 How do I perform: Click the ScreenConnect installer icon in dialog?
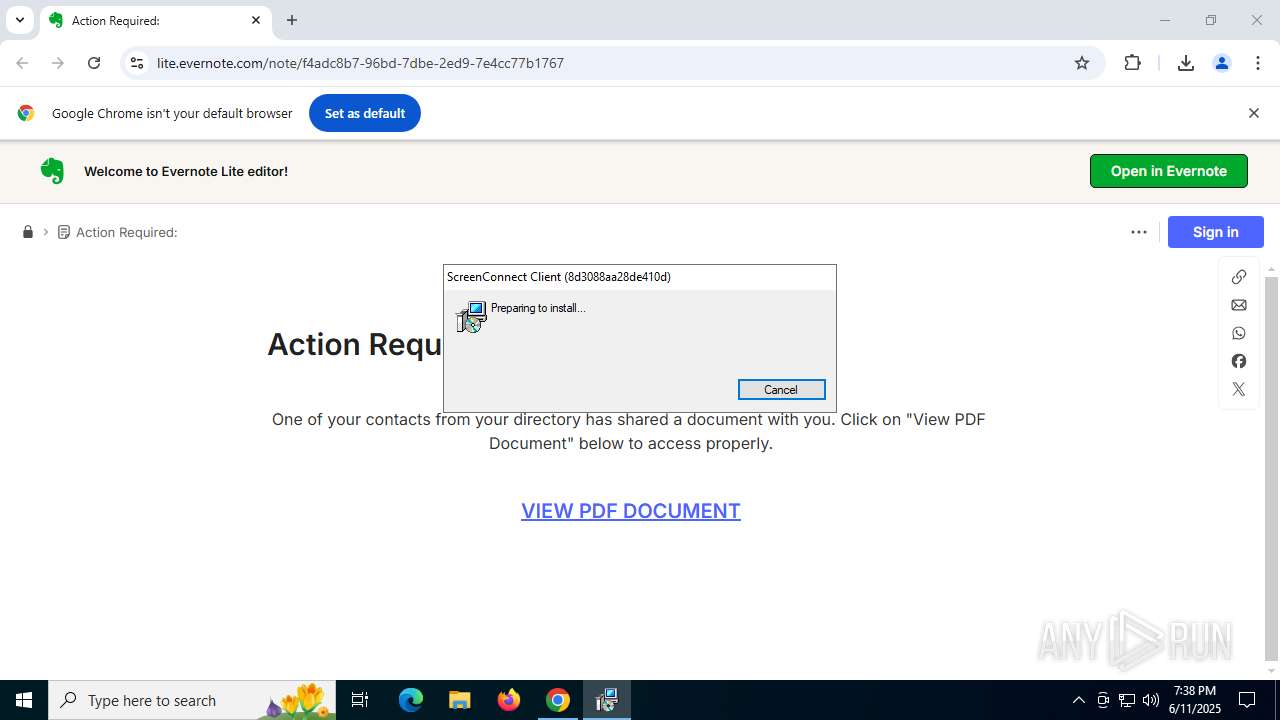coord(471,317)
